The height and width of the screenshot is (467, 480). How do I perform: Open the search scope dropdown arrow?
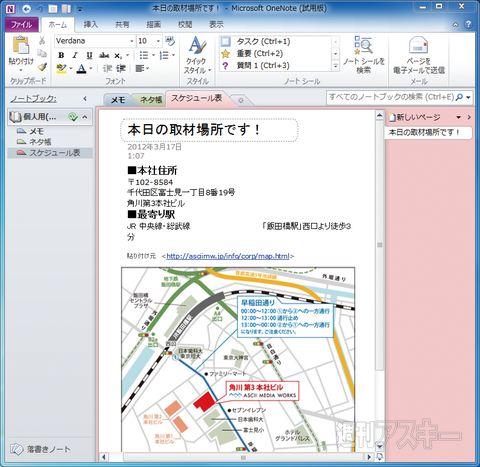coord(468,97)
